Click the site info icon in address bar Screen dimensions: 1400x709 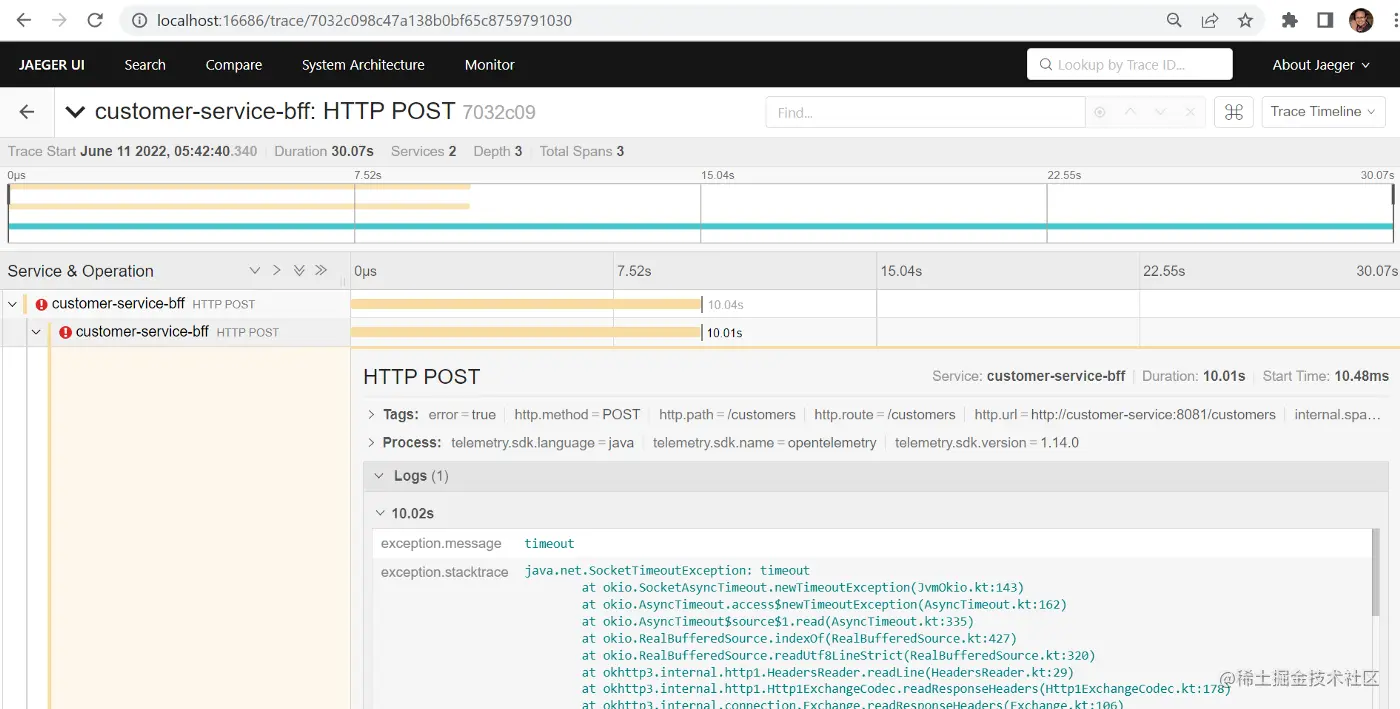point(140,20)
